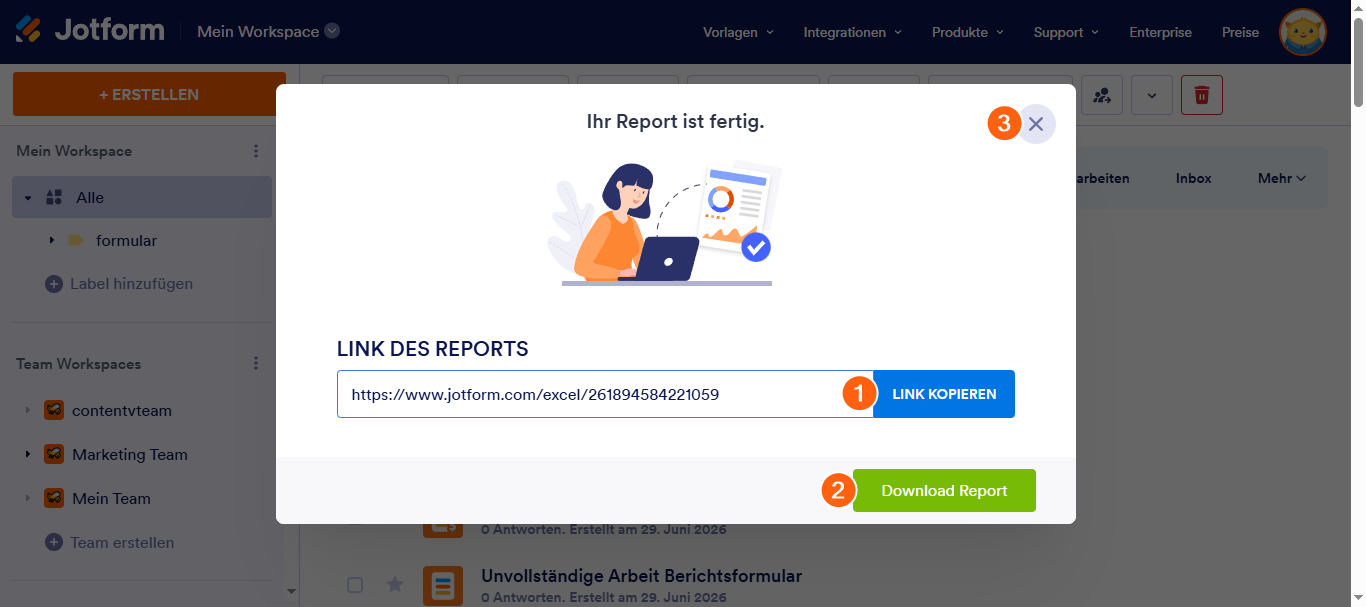The image size is (1366, 607).
Task: Click the 'LINK DES REPORTS' label
Action: [433, 349]
